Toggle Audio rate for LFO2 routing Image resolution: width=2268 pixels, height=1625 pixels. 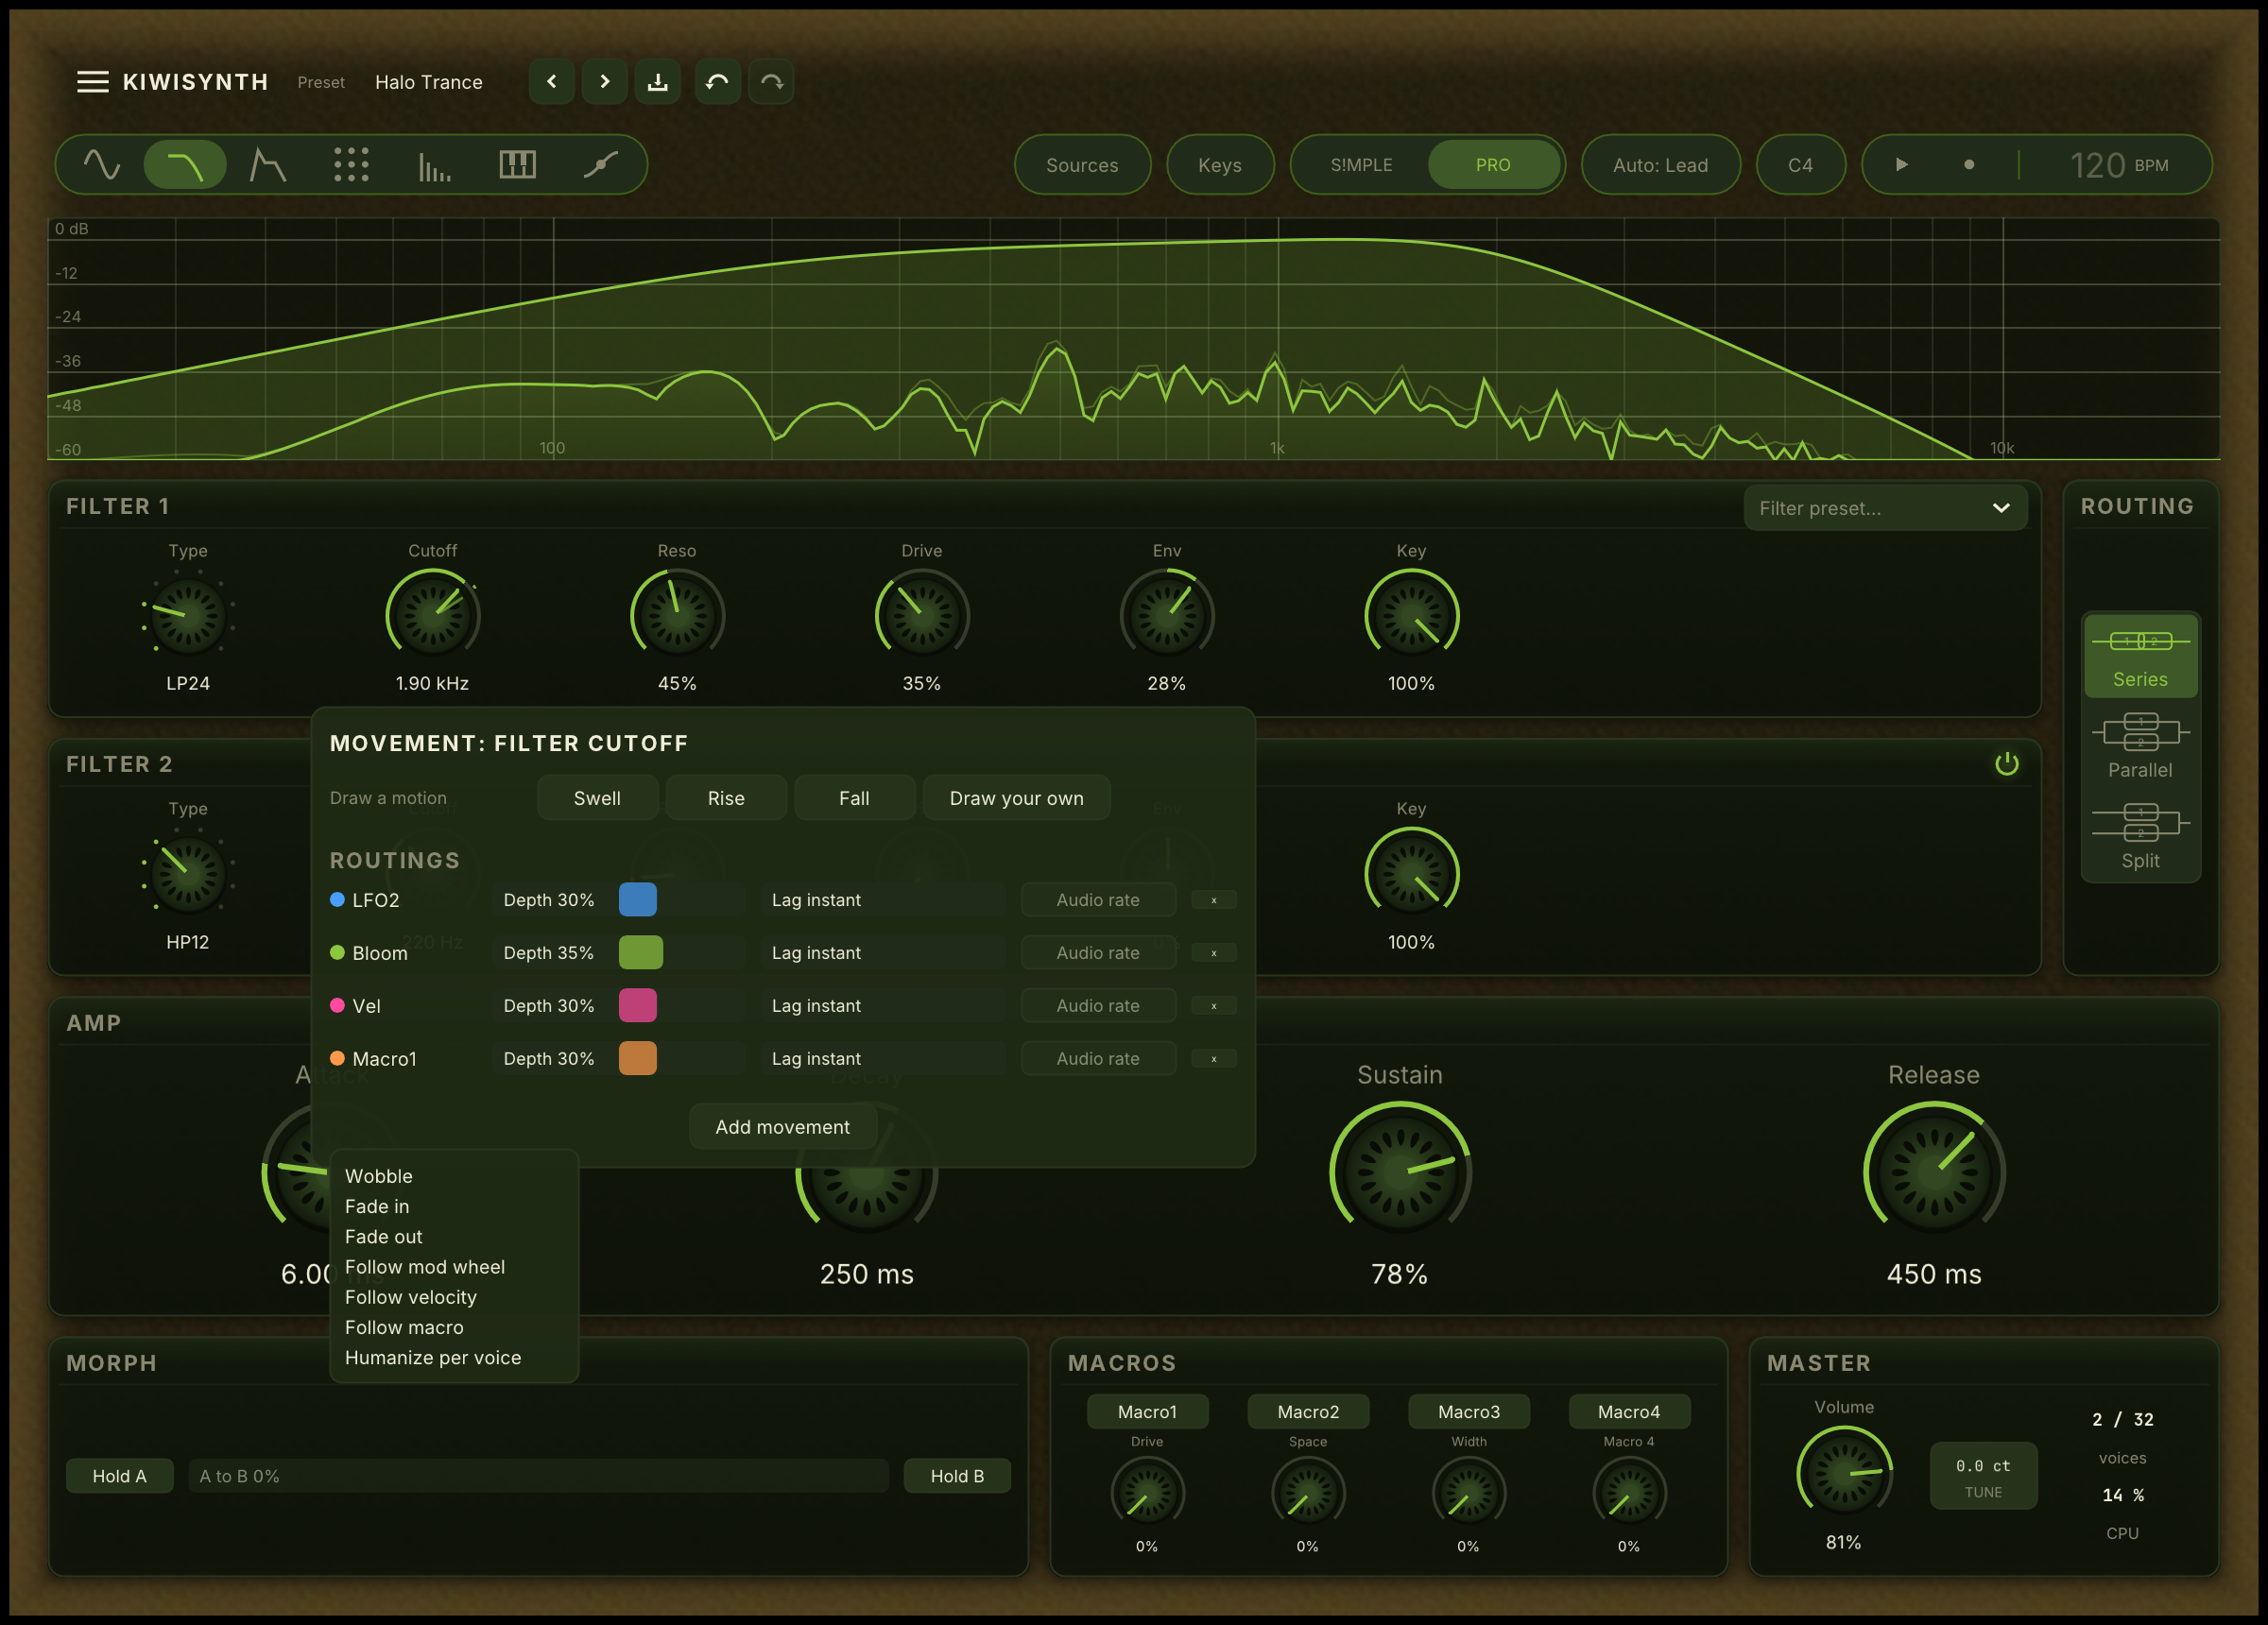[x=1098, y=900]
